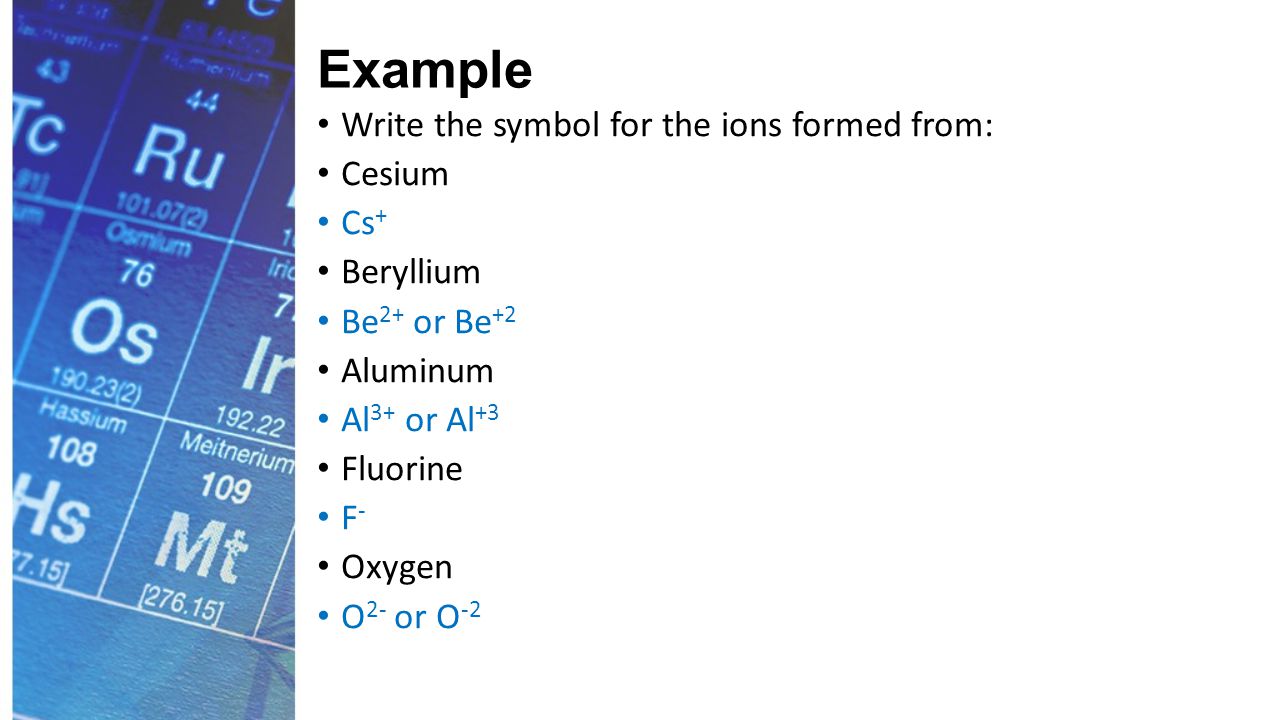The height and width of the screenshot is (720, 1280).
Task: Select the Aluminum bullet text
Action: click(x=417, y=371)
